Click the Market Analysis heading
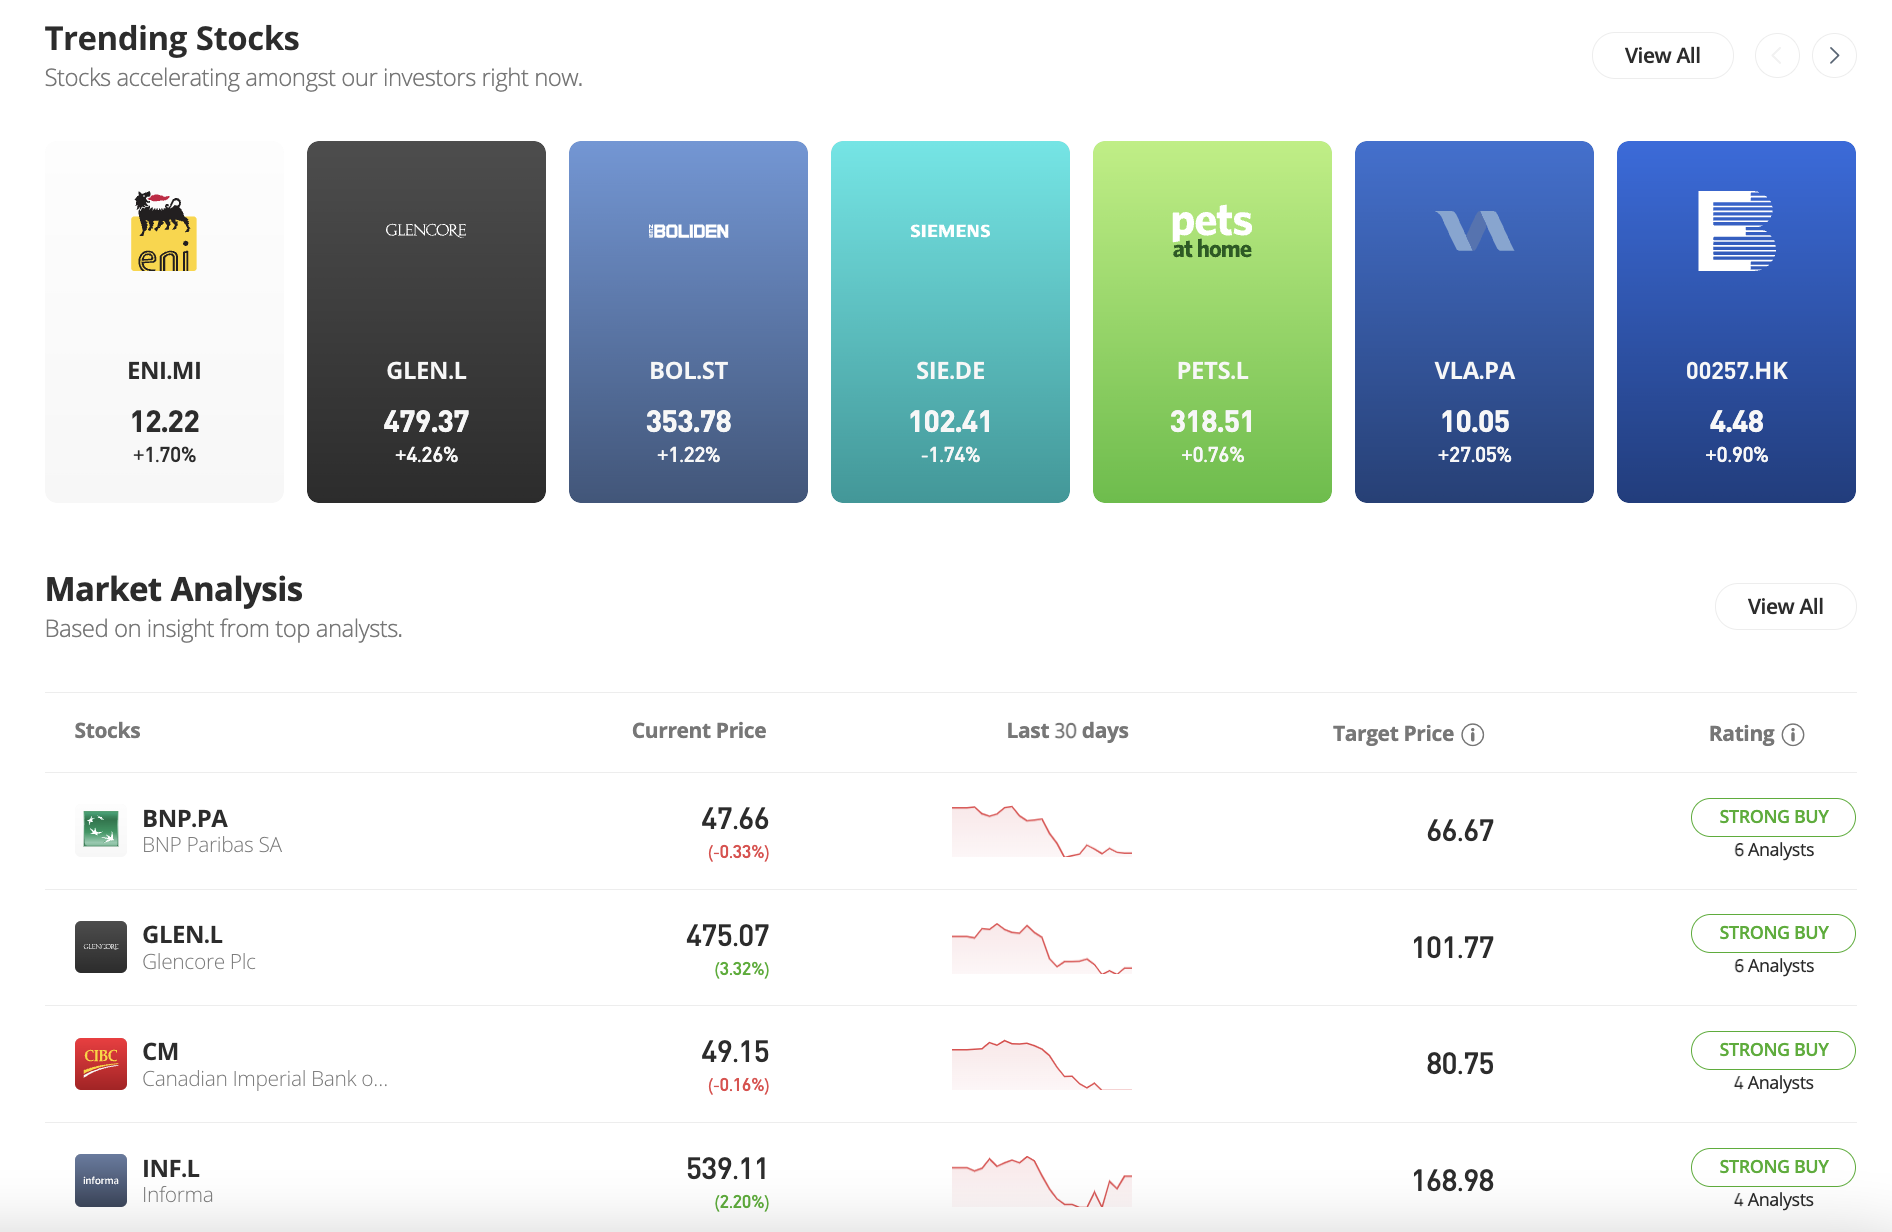 click(x=174, y=590)
